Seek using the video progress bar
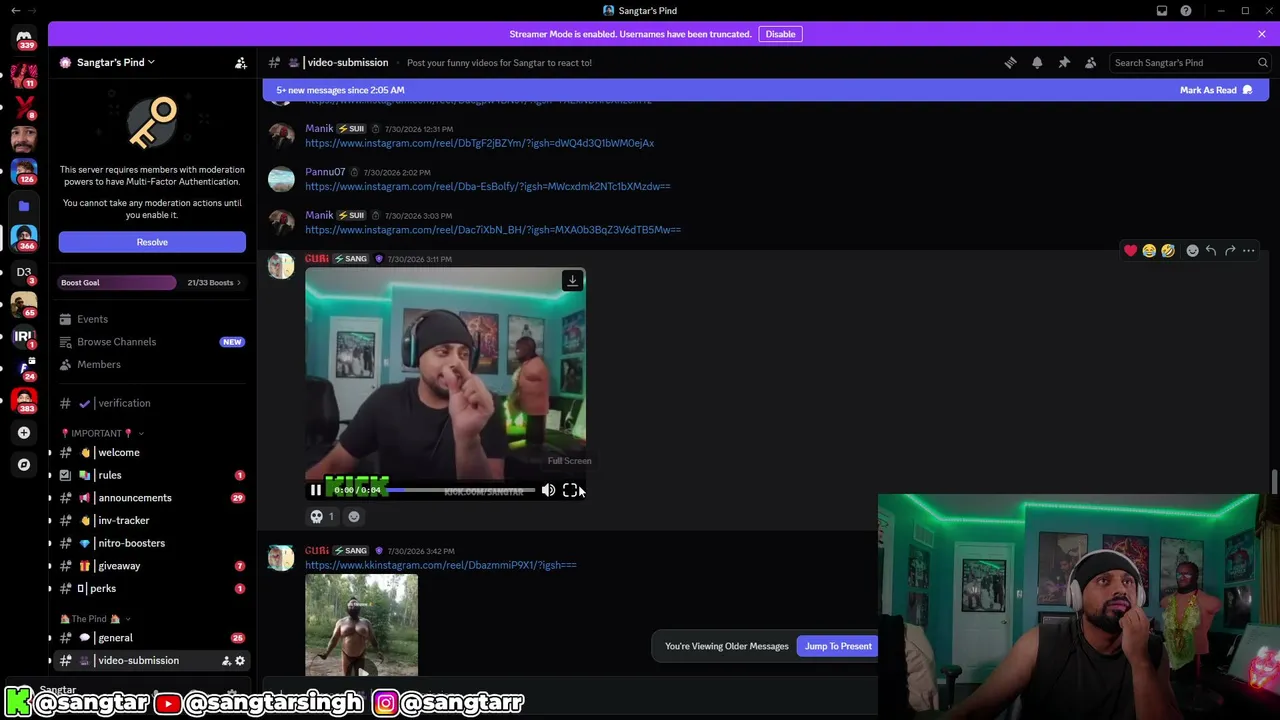 (x=460, y=490)
